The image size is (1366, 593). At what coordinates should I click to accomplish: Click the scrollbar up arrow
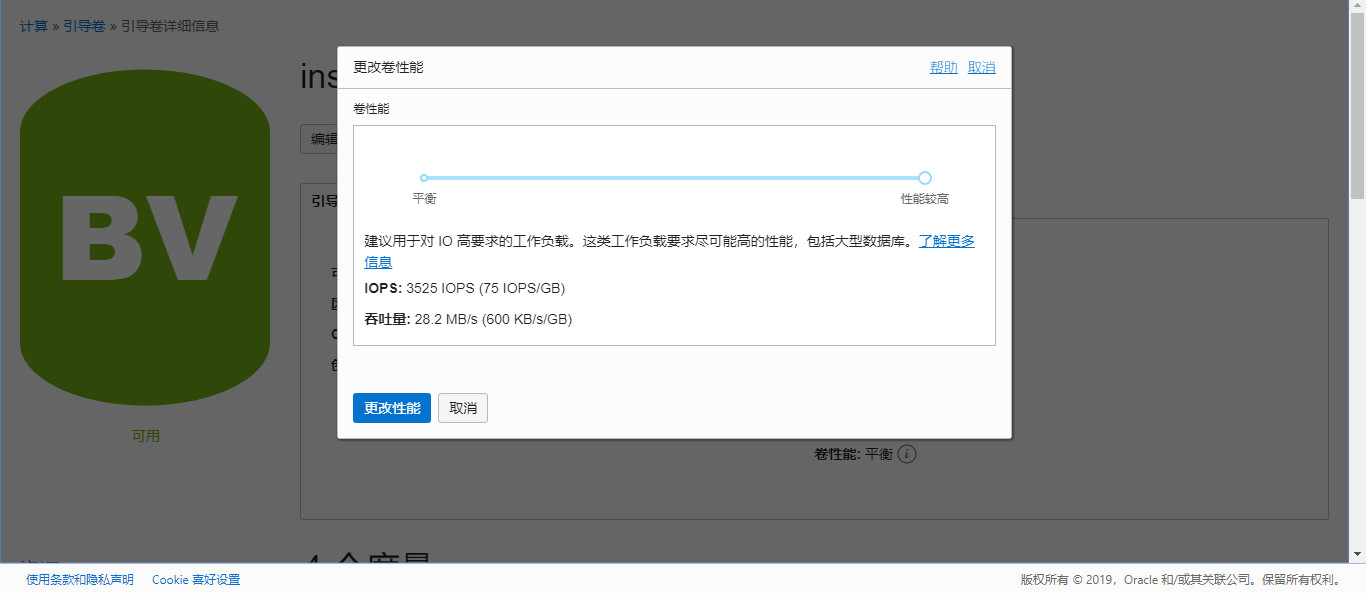point(1357,8)
